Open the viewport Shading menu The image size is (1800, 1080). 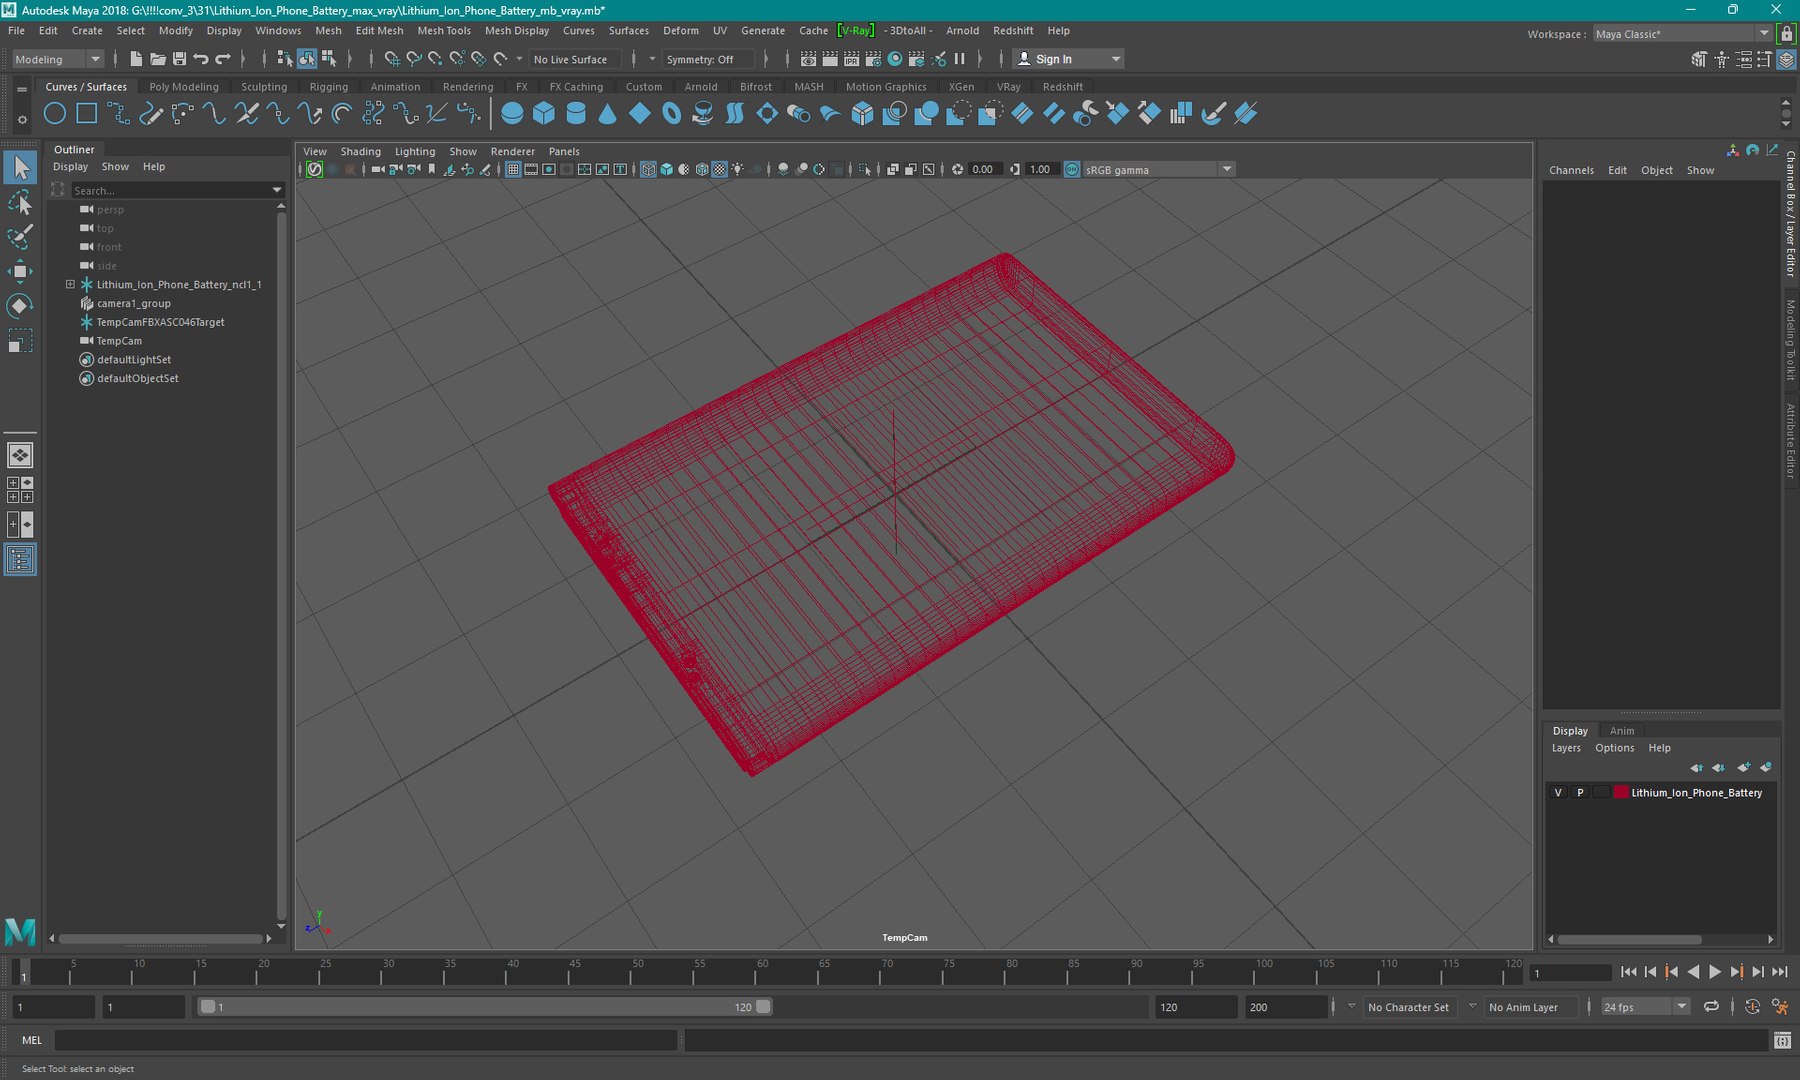[361, 152]
